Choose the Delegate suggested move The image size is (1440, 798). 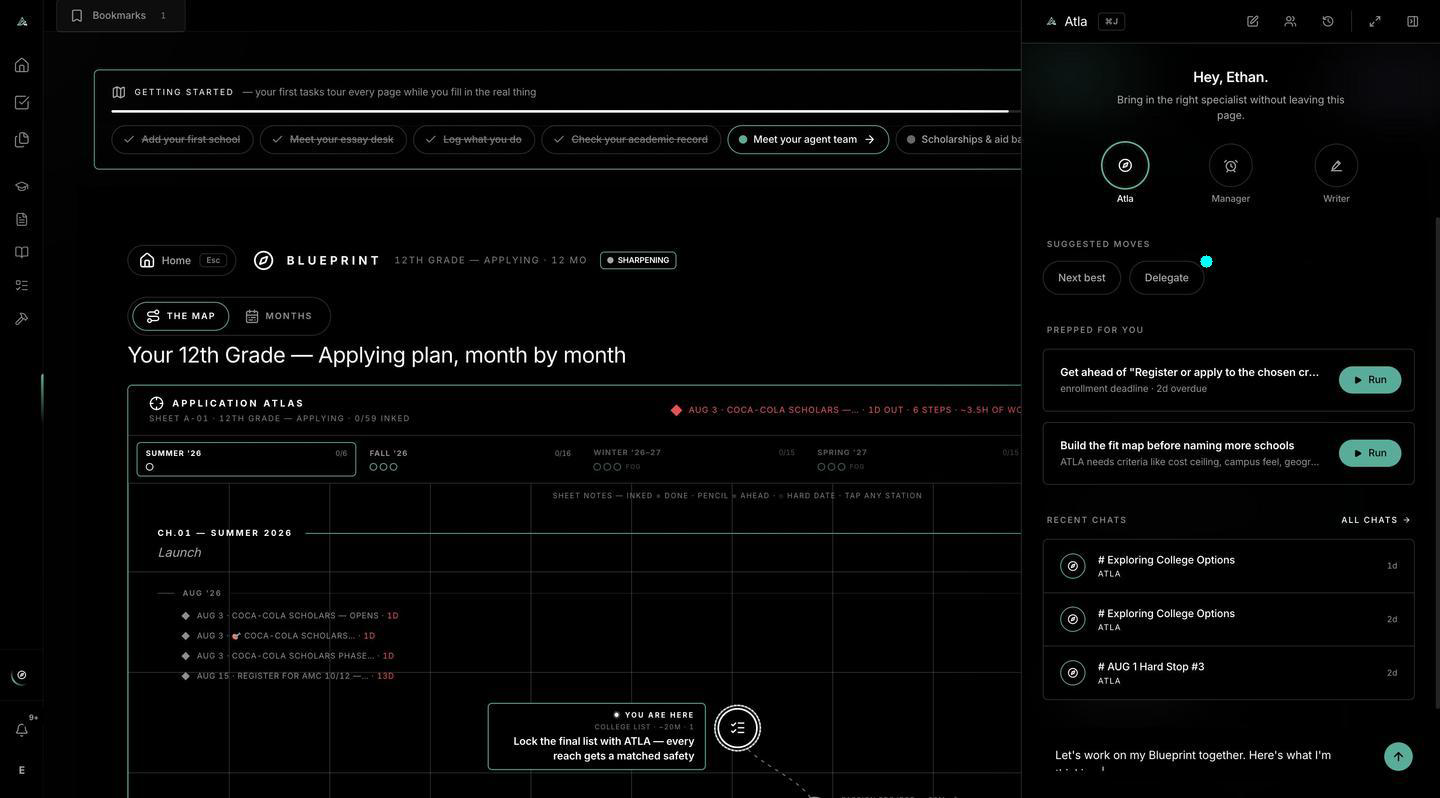1167,278
